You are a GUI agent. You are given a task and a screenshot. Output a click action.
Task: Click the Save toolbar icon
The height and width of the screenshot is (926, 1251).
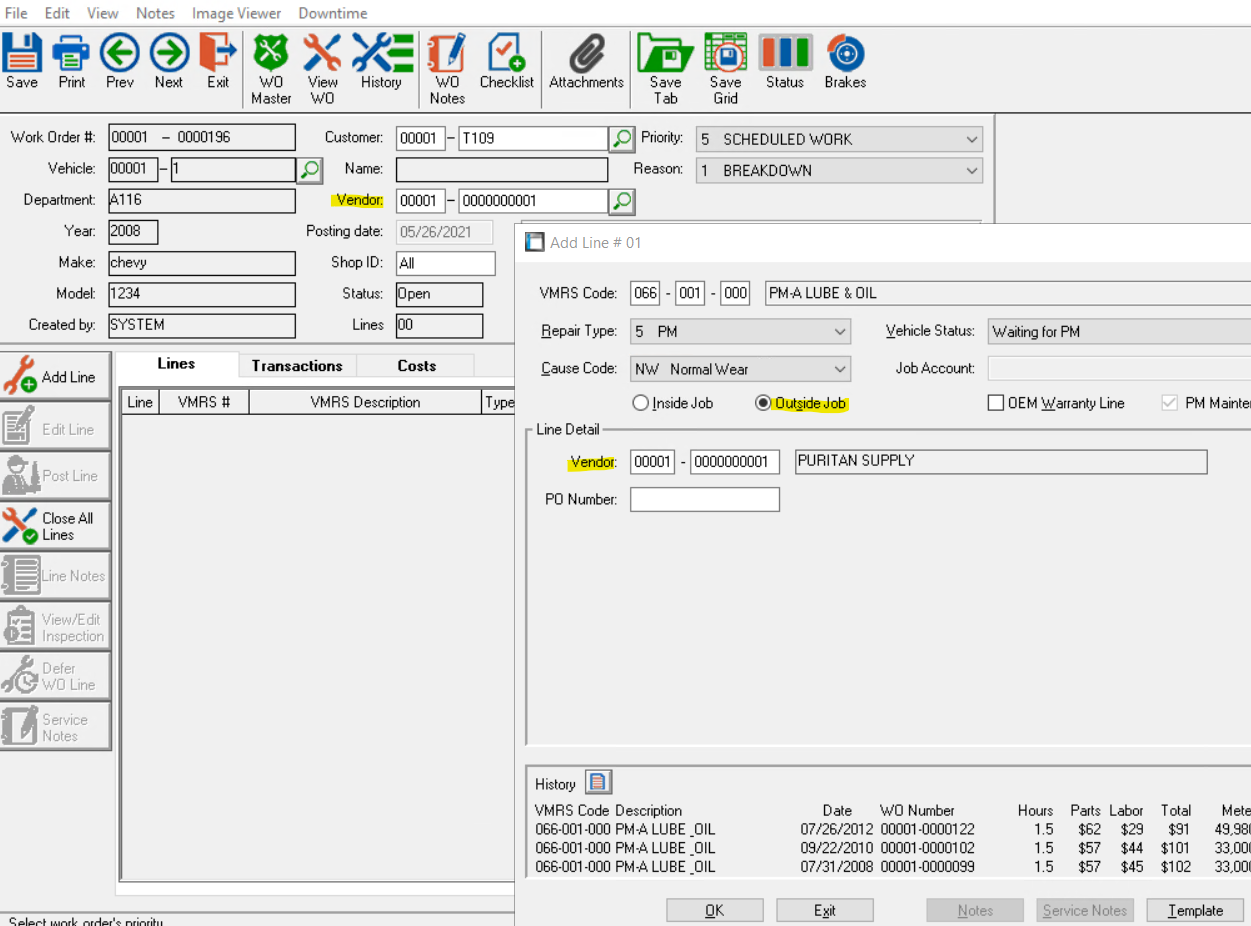pyautogui.click(x=22, y=62)
